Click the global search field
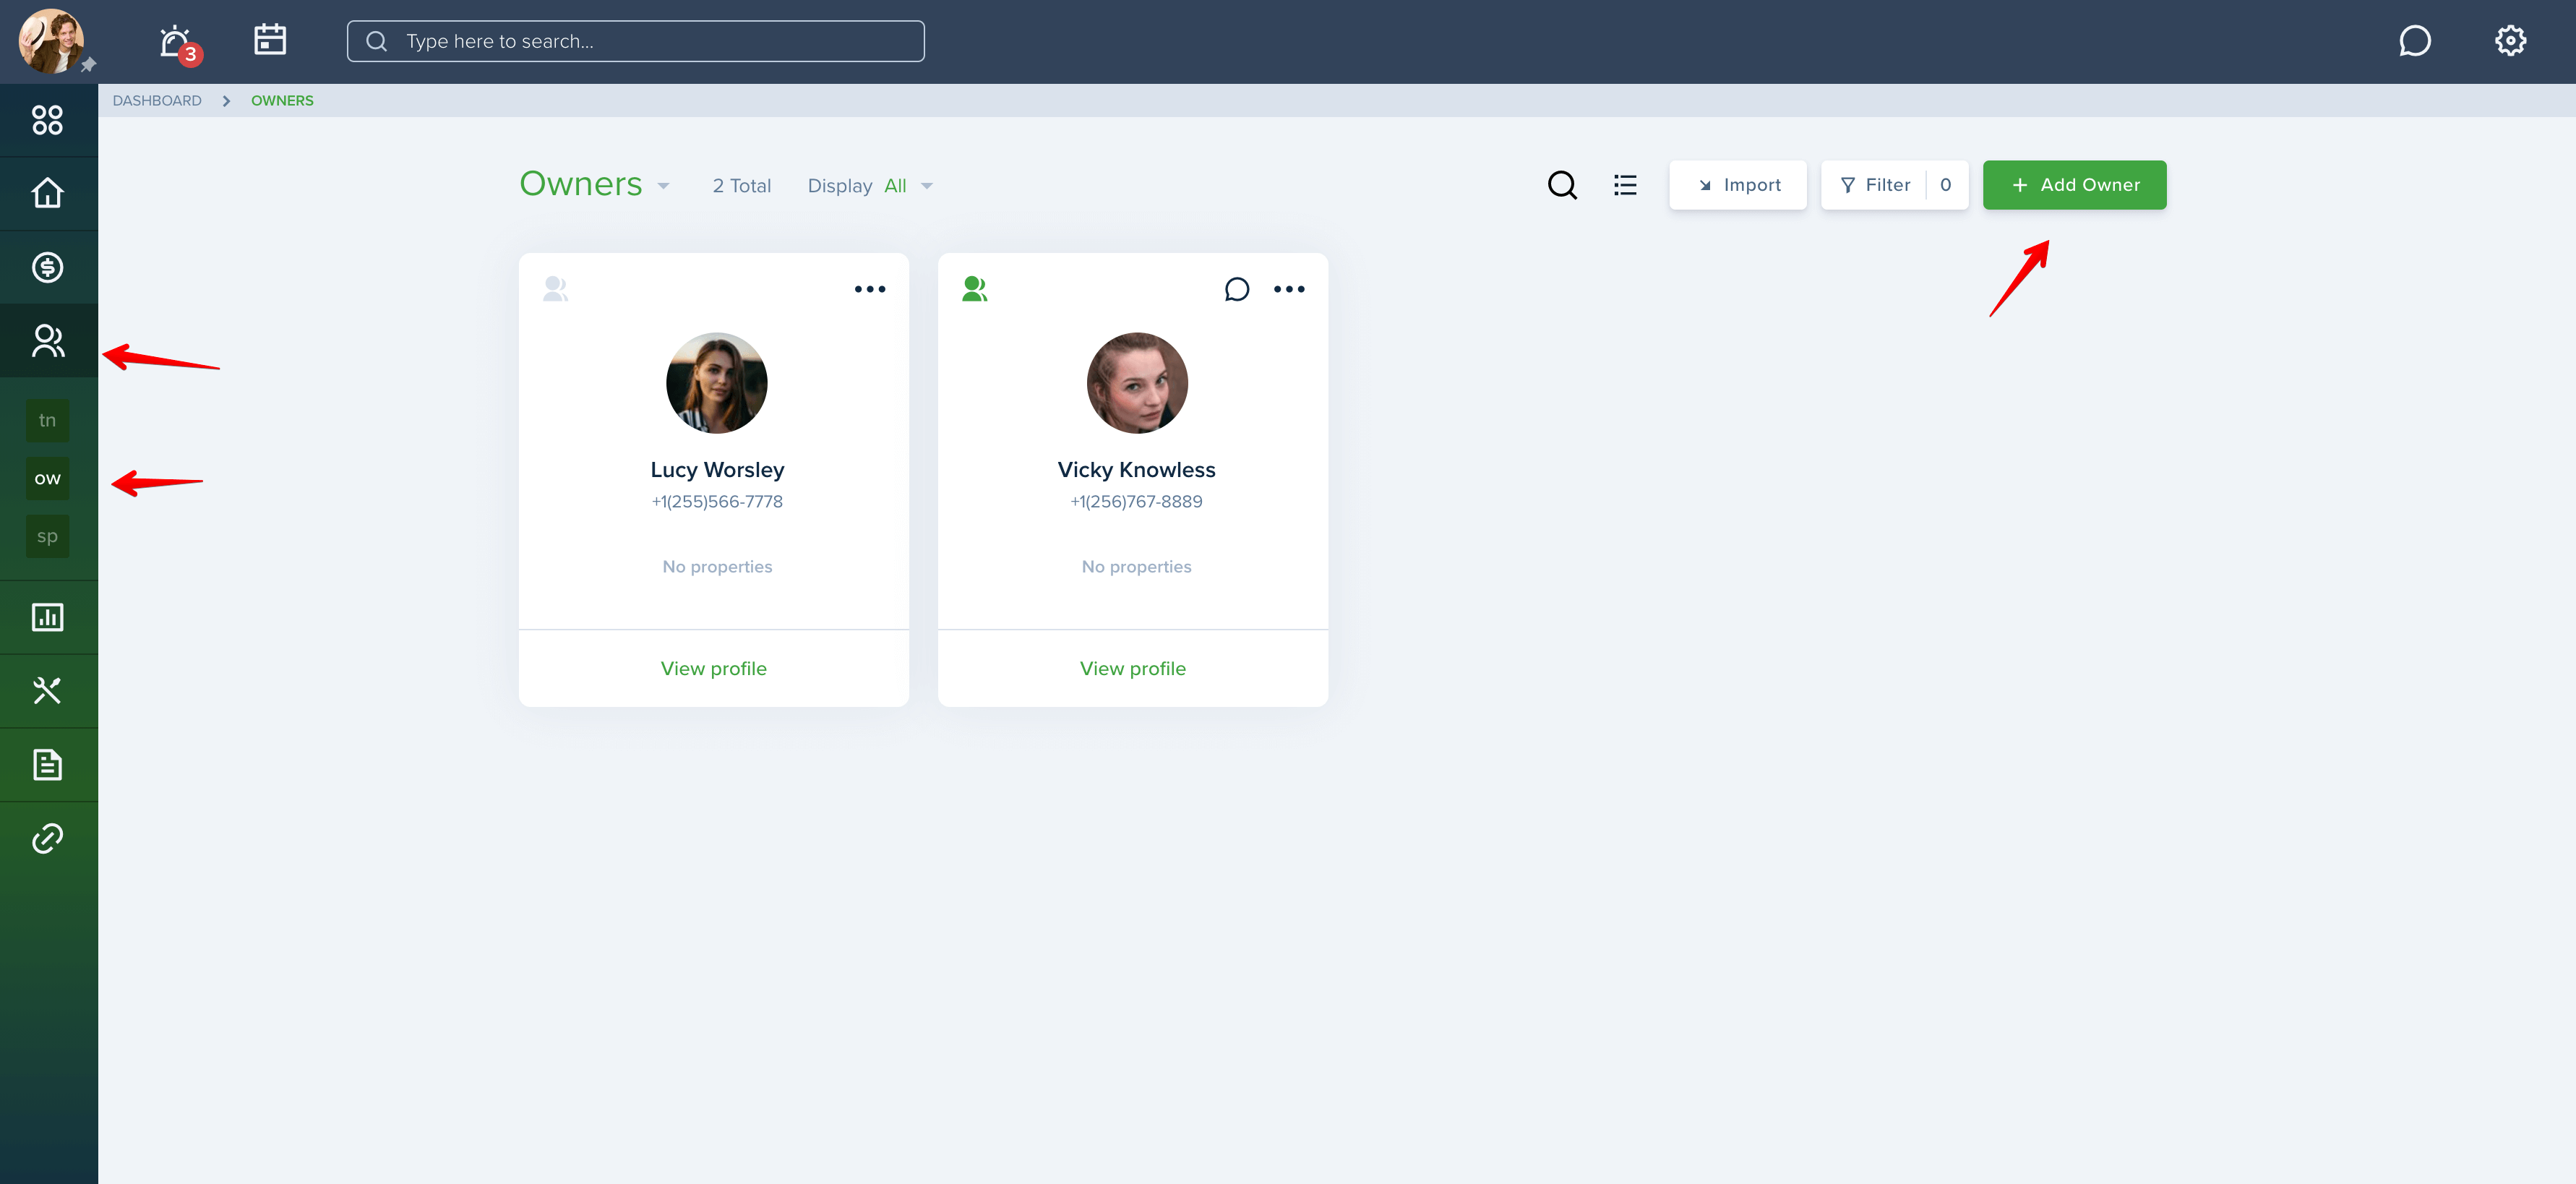2576x1184 pixels. (635, 41)
